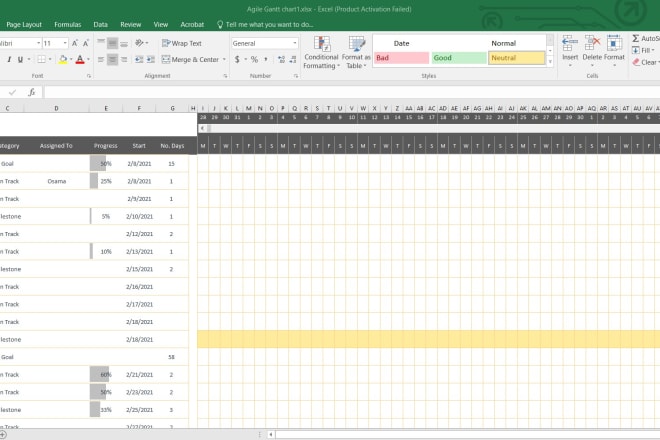This screenshot has height=440, width=660.
Task: Align text right
Action: [124, 59]
